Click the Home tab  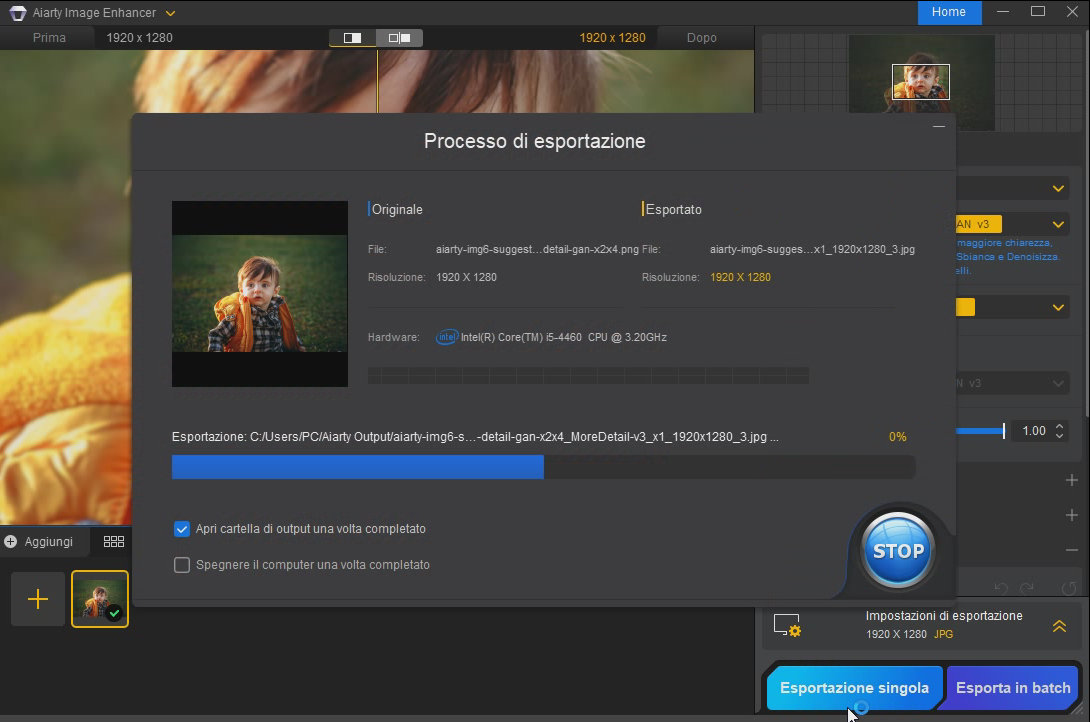[948, 12]
